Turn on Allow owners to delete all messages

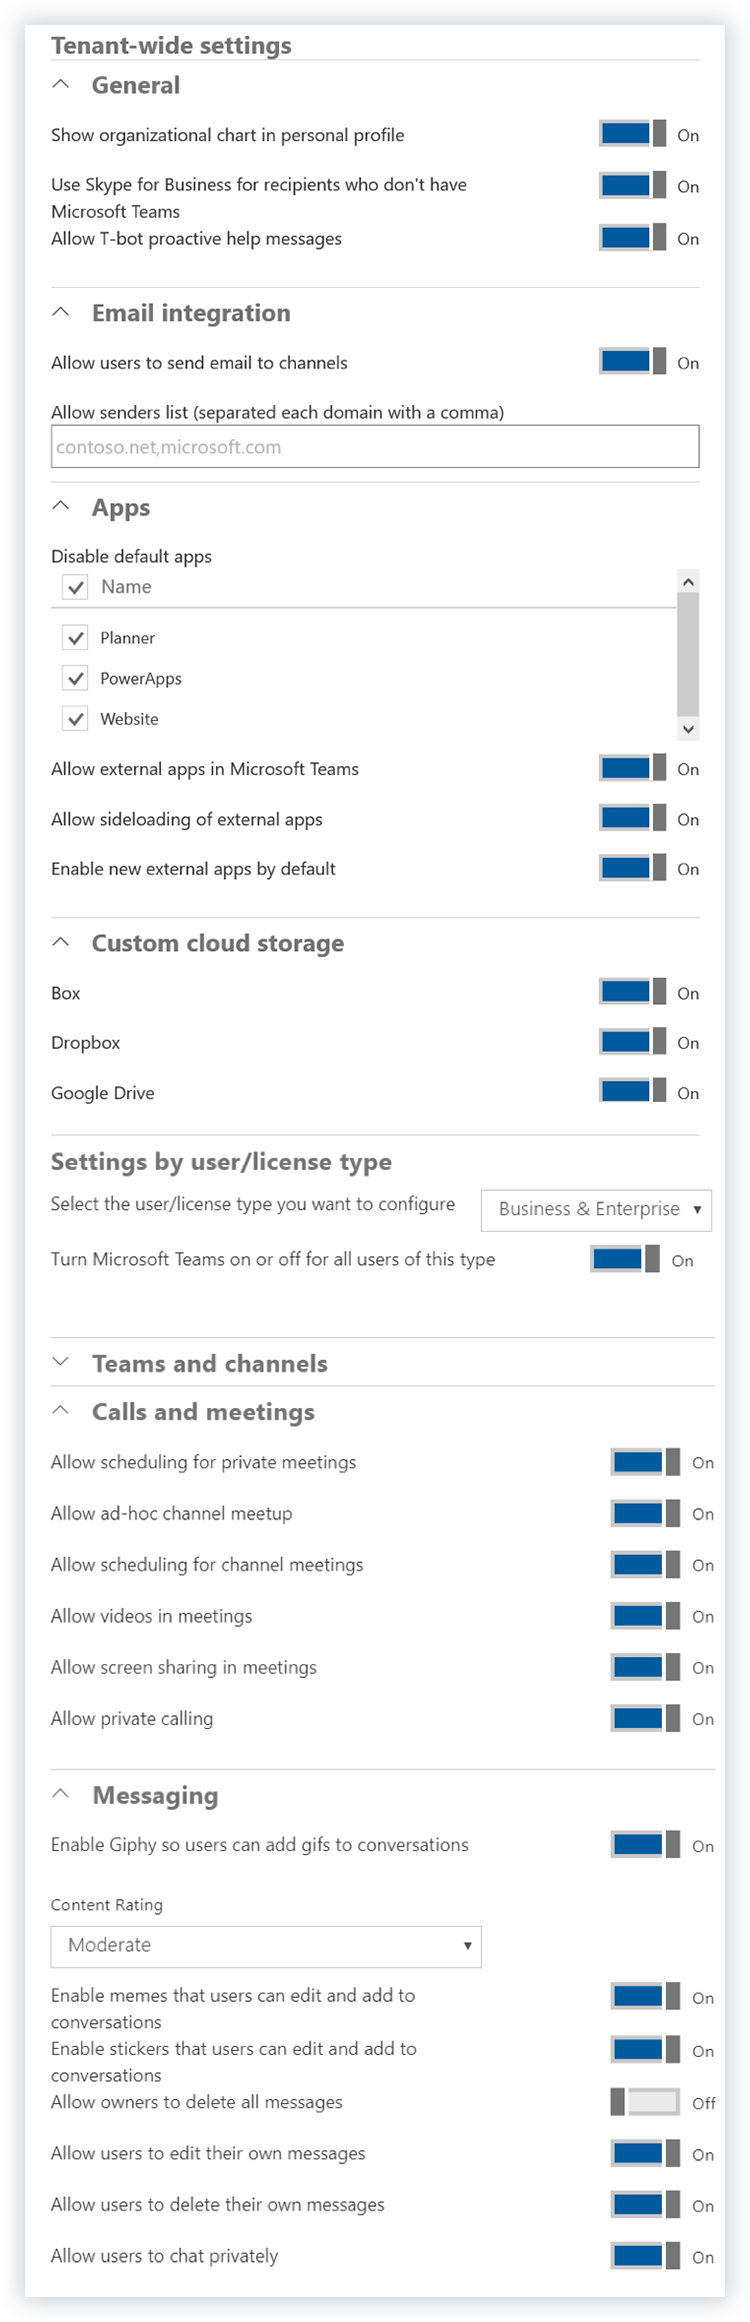(646, 2102)
